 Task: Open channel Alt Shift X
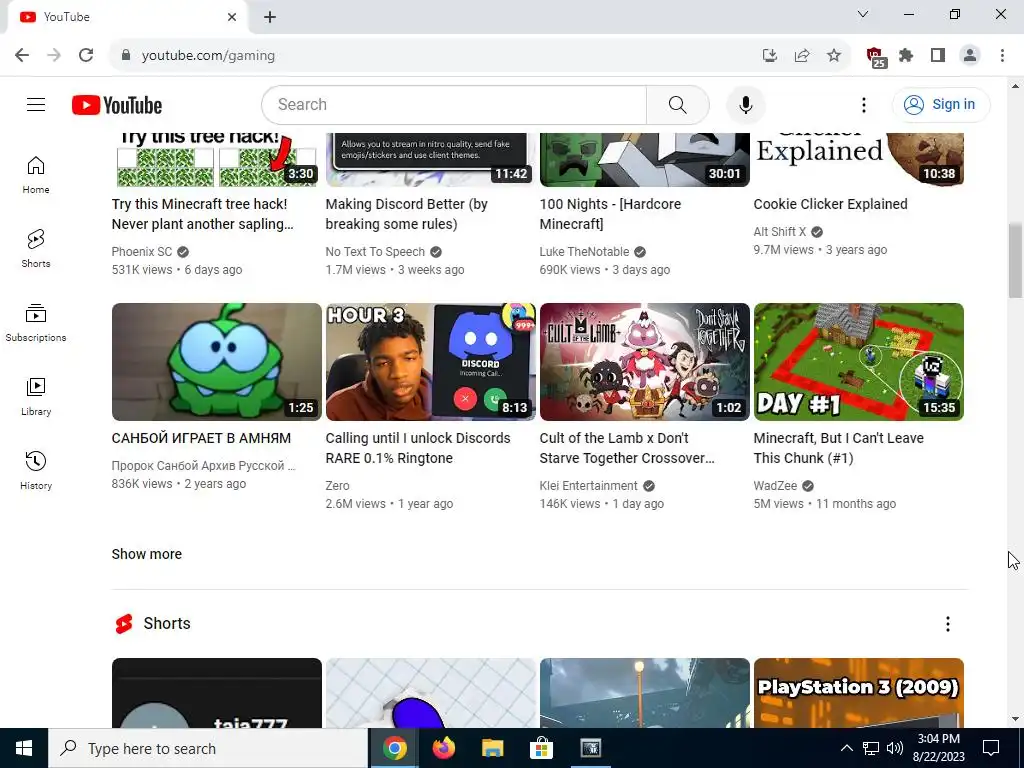(x=780, y=232)
